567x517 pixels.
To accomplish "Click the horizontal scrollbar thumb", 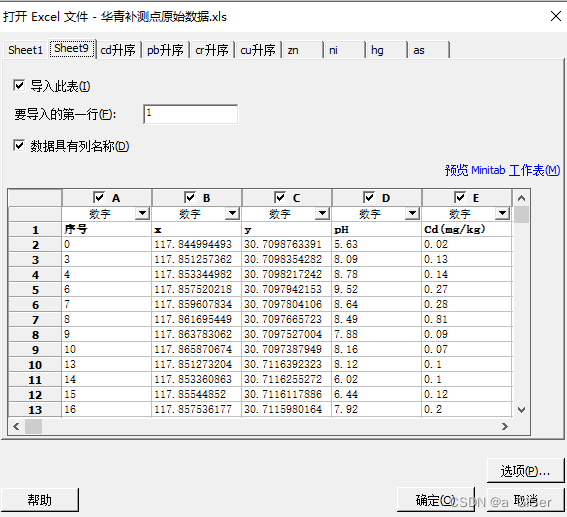I will (x=34, y=426).
